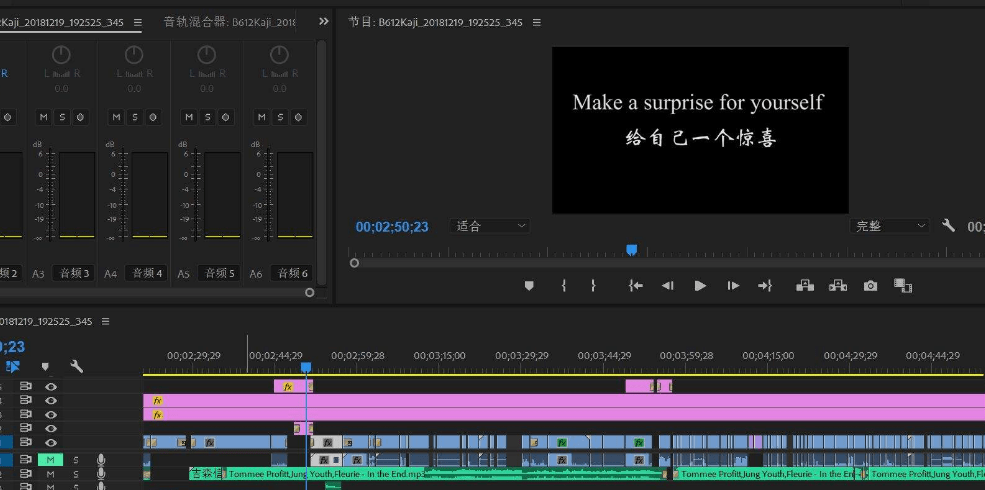Viewport: 985px width, 490px height.
Task: Click the Go to In point icon
Action: click(x=636, y=286)
